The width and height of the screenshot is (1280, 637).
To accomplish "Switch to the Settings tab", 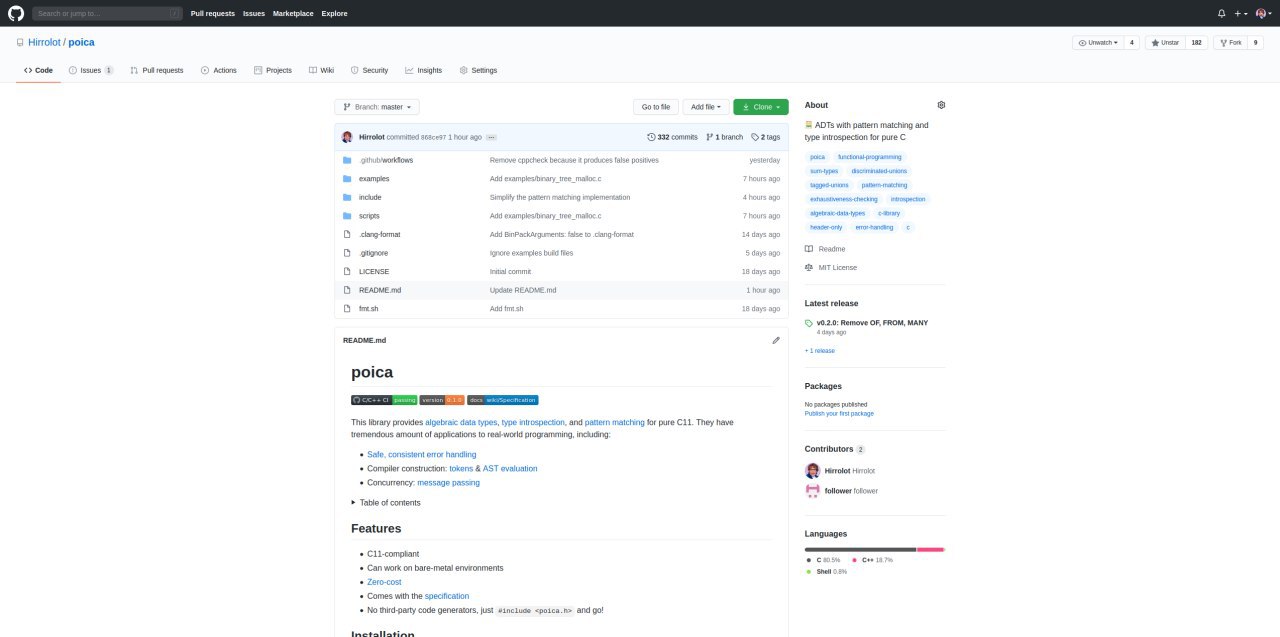I will coord(478,70).
